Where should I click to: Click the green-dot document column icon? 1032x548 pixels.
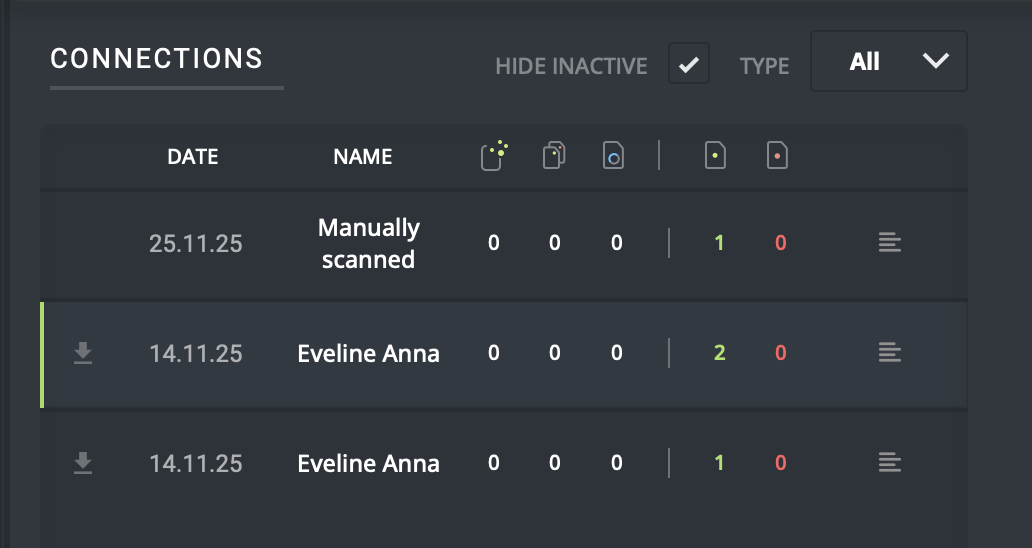click(x=715, y=156)
